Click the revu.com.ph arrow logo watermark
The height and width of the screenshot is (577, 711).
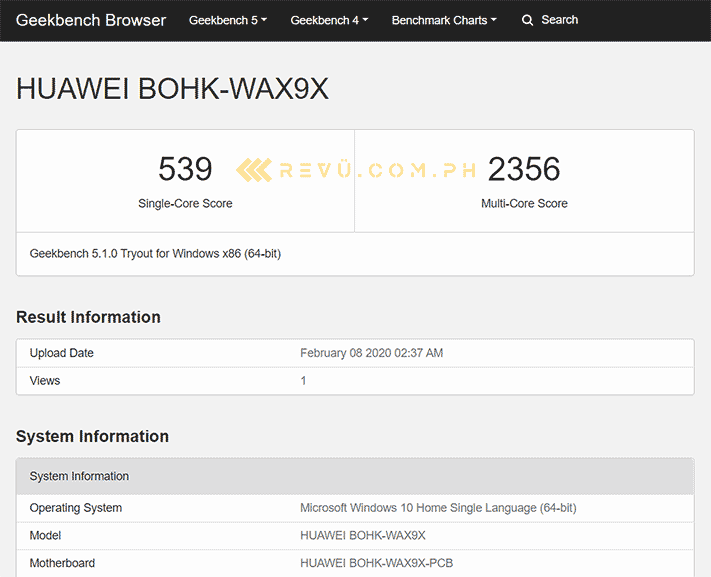[254, 170]
